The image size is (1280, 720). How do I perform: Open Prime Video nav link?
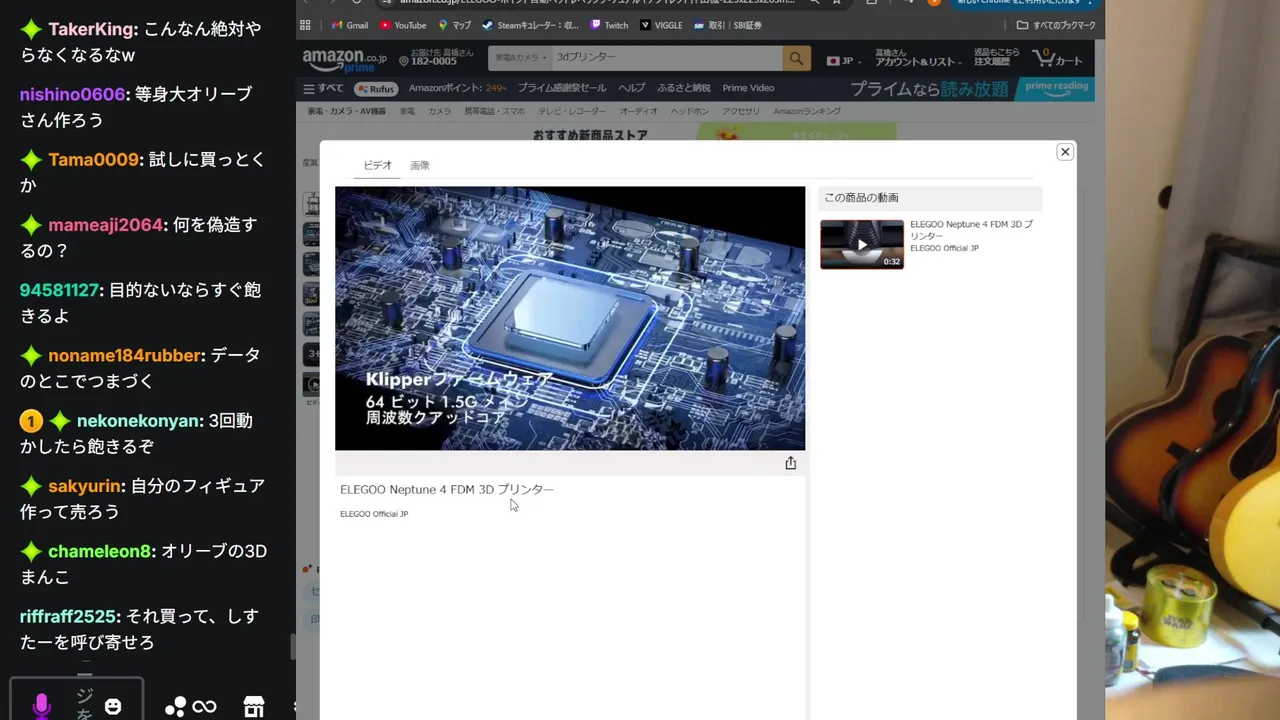(748, 88)
